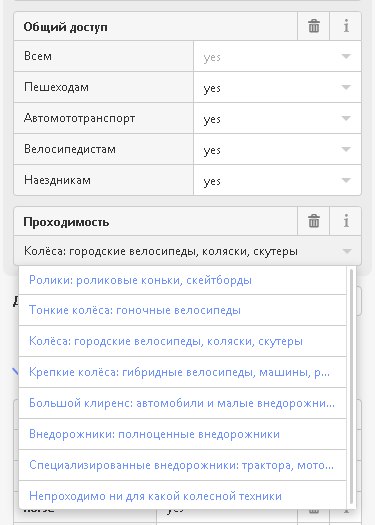This screenshot has height=525, width=375.
Task: Open the Велосипедистам dropdown arrow
Action: click(346, 149)
